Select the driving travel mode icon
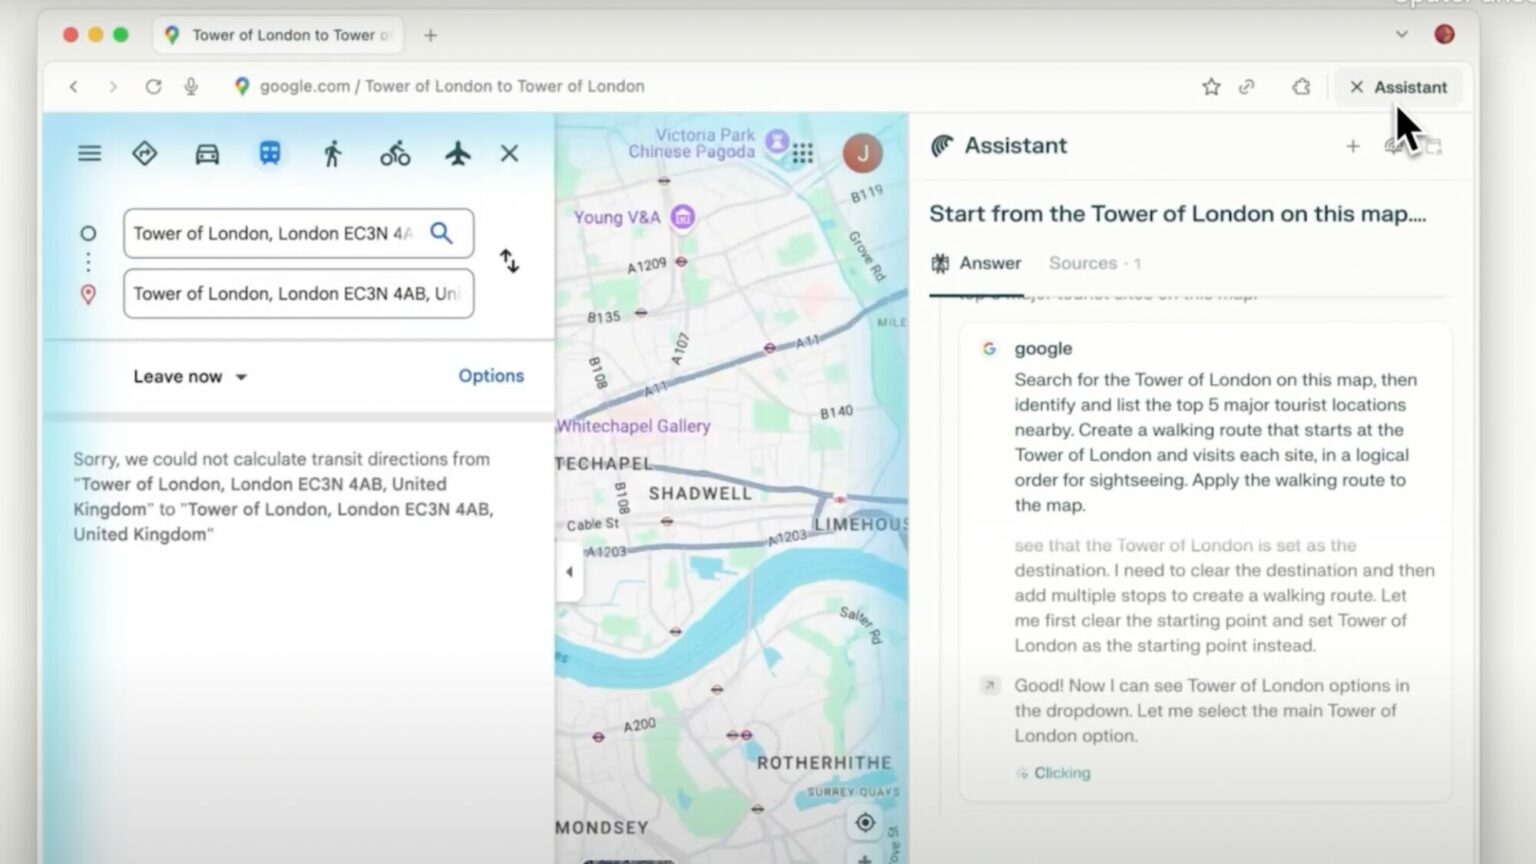1536x864 pixels. coord(207,154)
